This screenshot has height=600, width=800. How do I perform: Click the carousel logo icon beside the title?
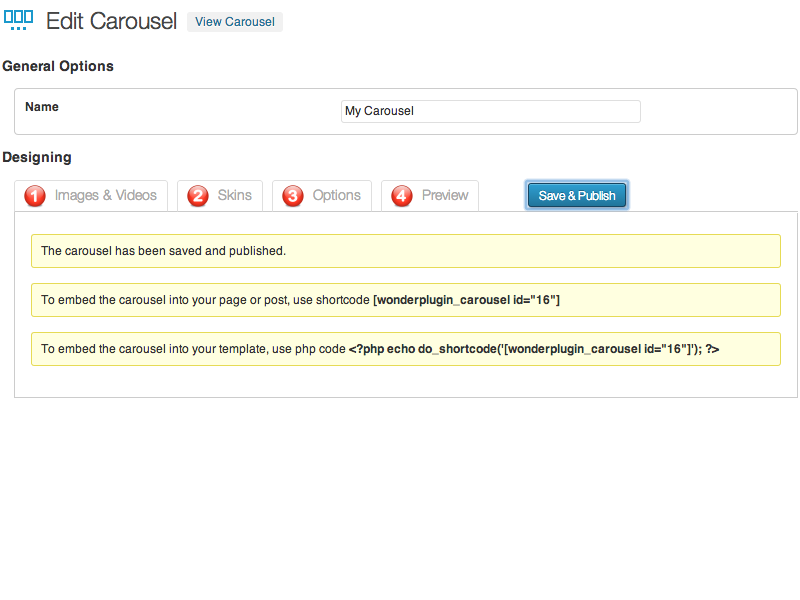pos(18,20)
